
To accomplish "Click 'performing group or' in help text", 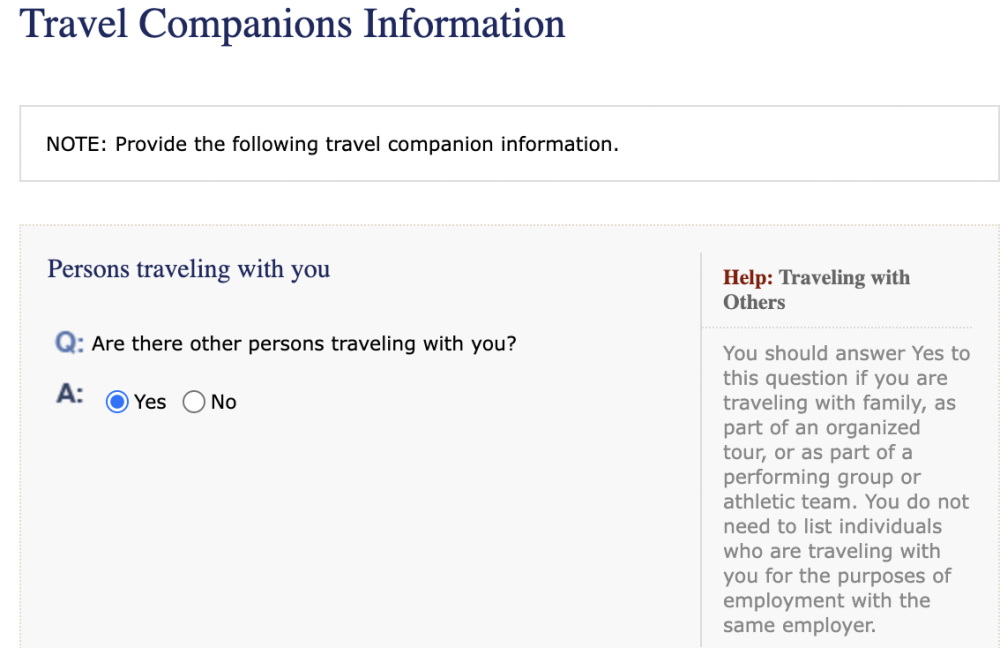I will (x=822, y=477).
